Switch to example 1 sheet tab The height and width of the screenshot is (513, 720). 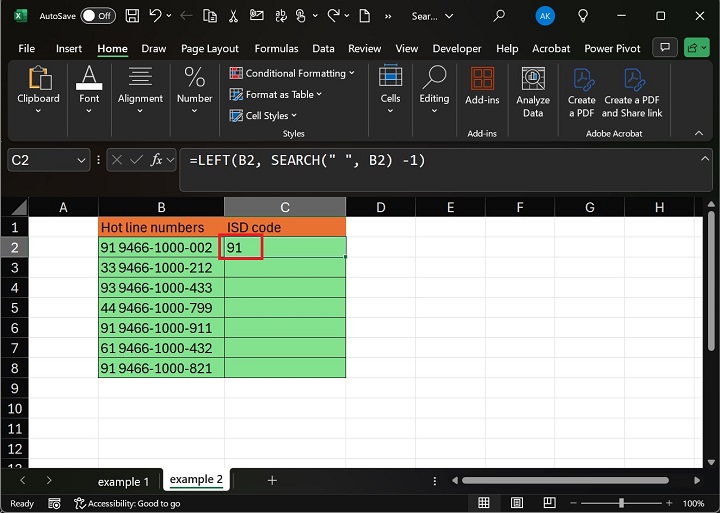pos(123,481)
